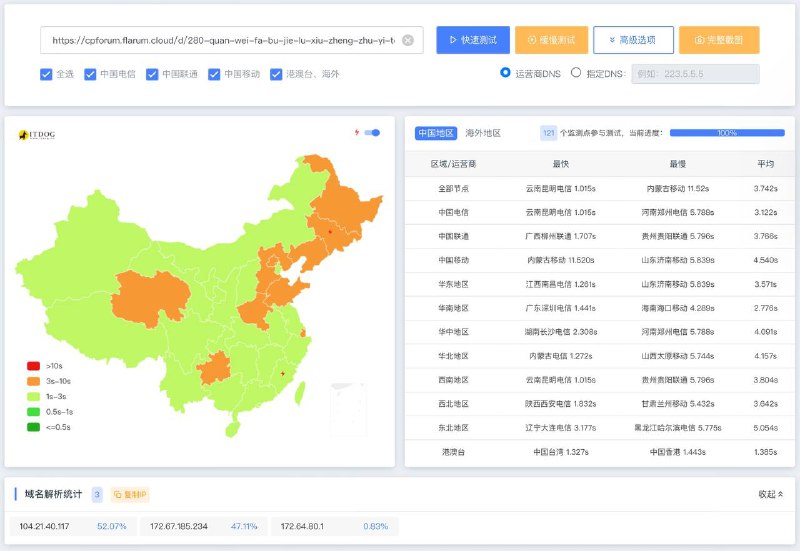The height and width of the screenshot is (551, 800).
Task: Click the 缓慢测试 button
Action: coord(552,40)
